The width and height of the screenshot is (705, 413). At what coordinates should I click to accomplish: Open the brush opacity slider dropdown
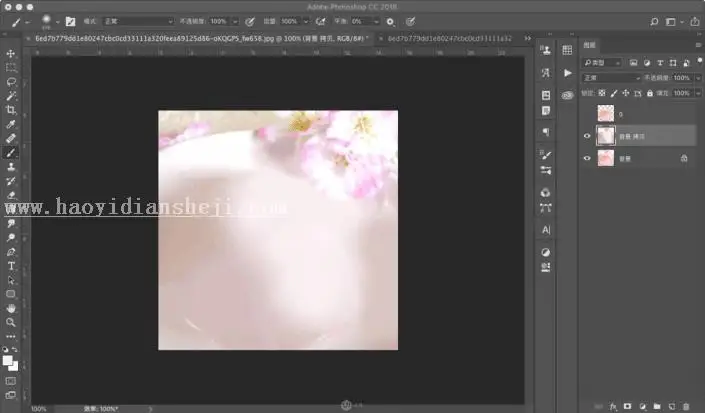pos(235,21)
